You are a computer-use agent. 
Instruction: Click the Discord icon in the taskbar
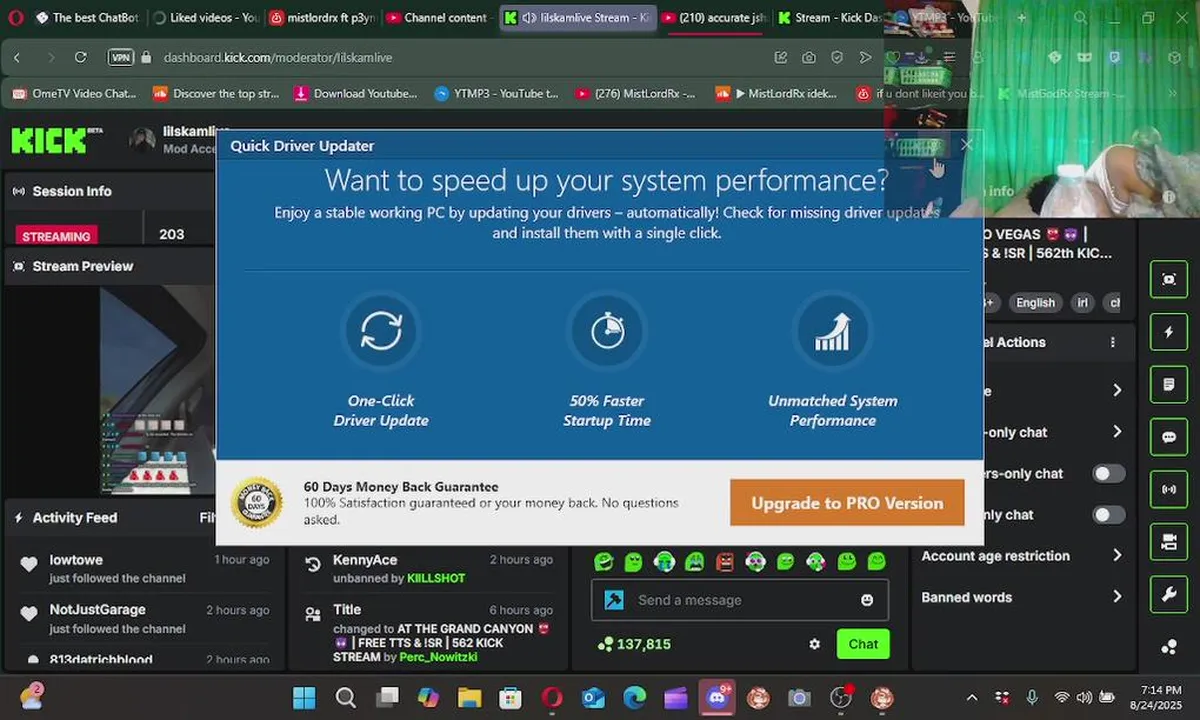716,697
